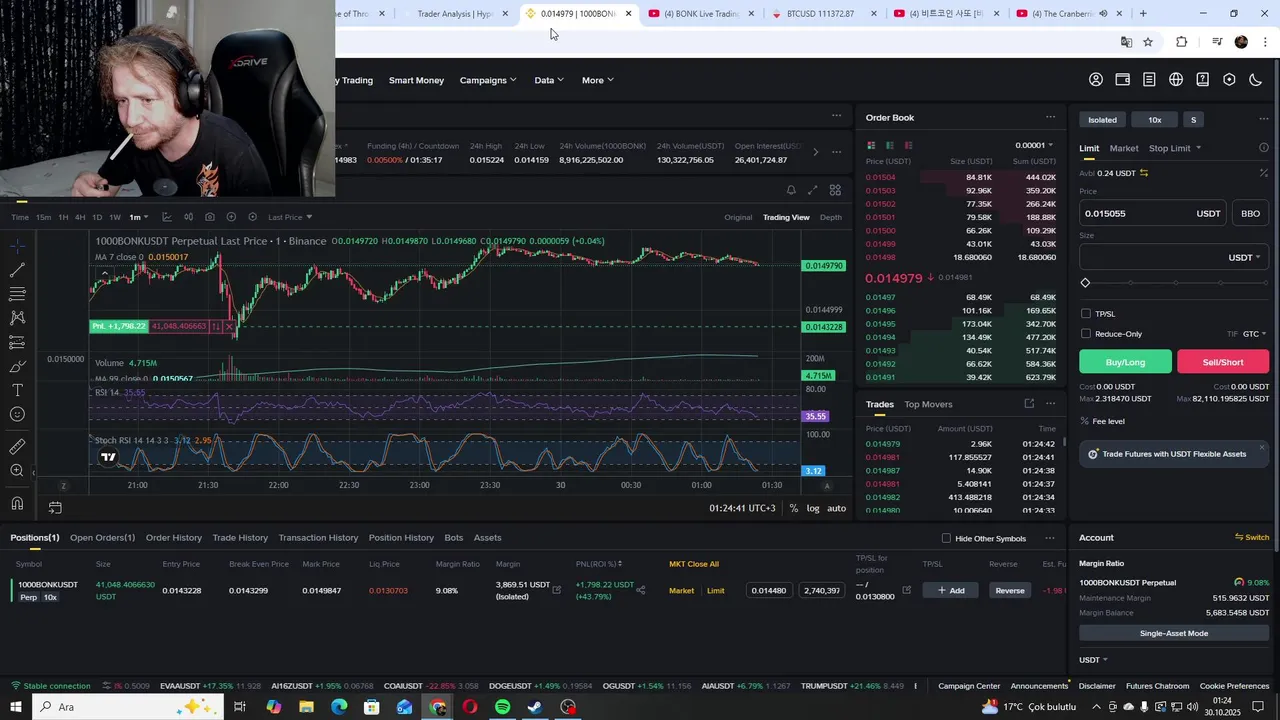Image resolution: width=1280 pixels, height=720 pixels.
Task: Select the trend line drawing tool
Action: point(17,270)
